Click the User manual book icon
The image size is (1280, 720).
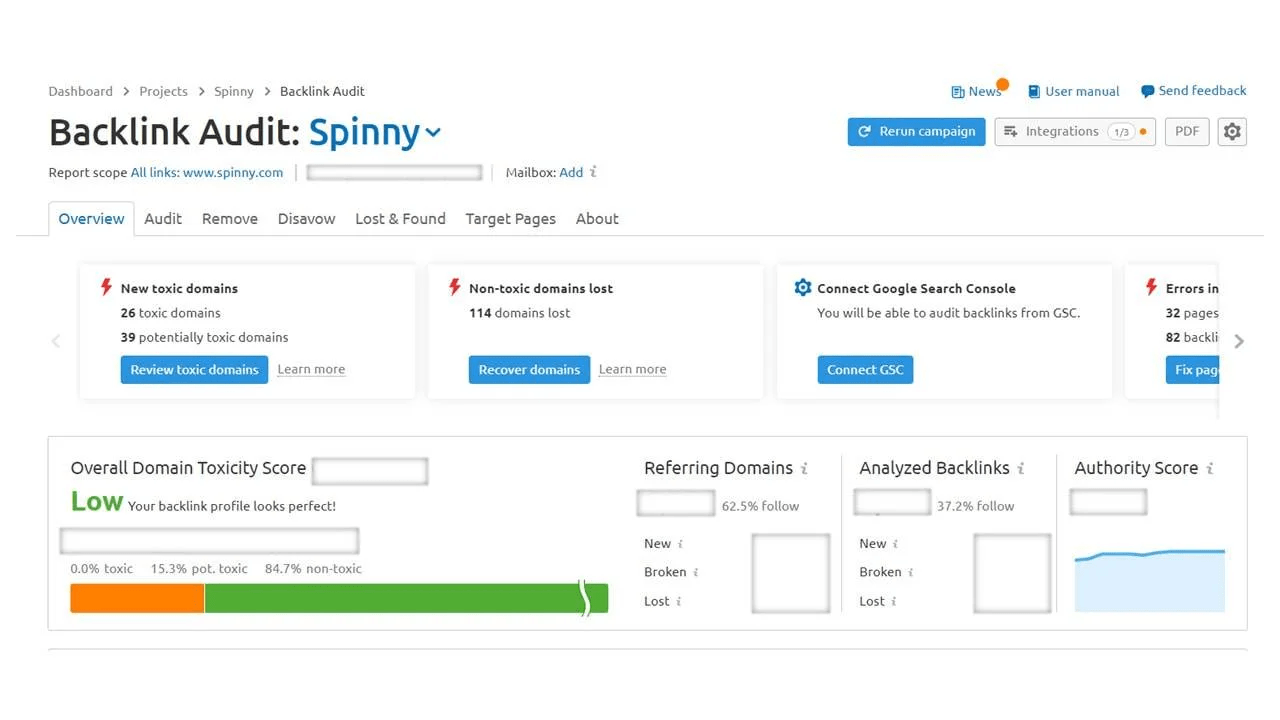coord(1035,91)
